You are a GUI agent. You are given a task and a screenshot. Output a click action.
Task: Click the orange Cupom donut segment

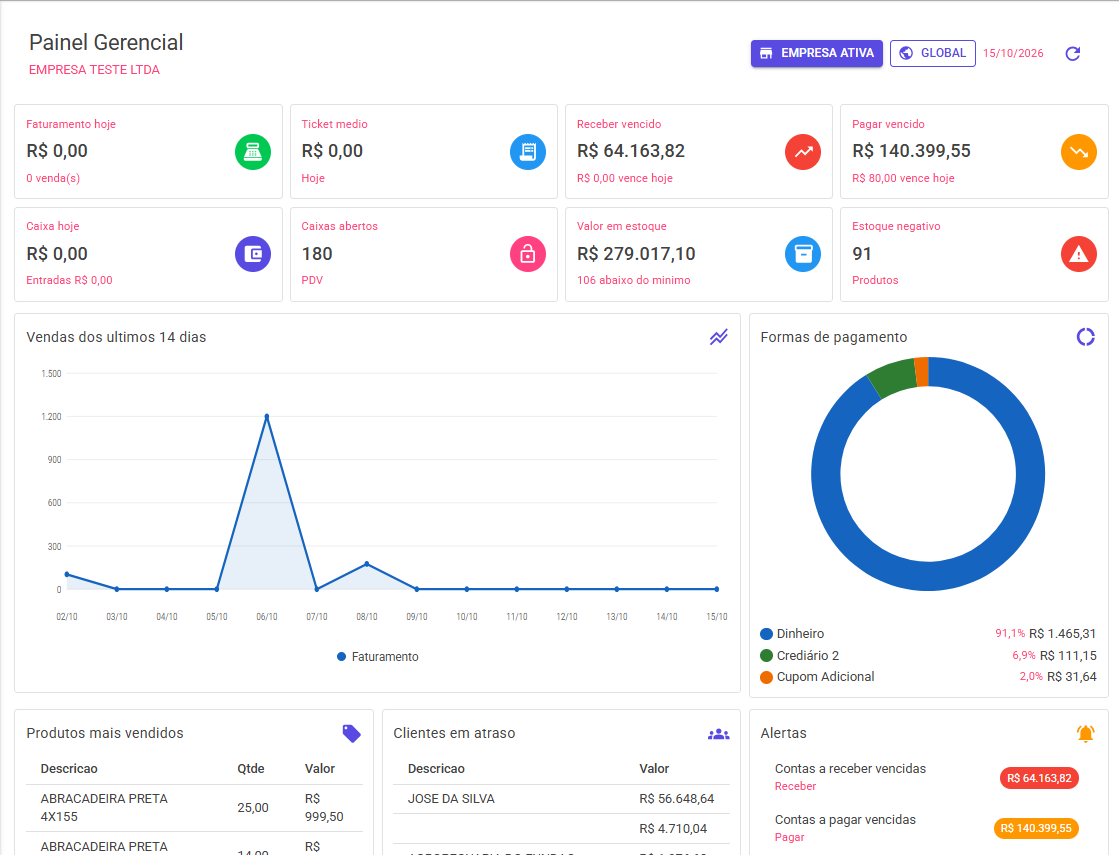pos(921,372)
